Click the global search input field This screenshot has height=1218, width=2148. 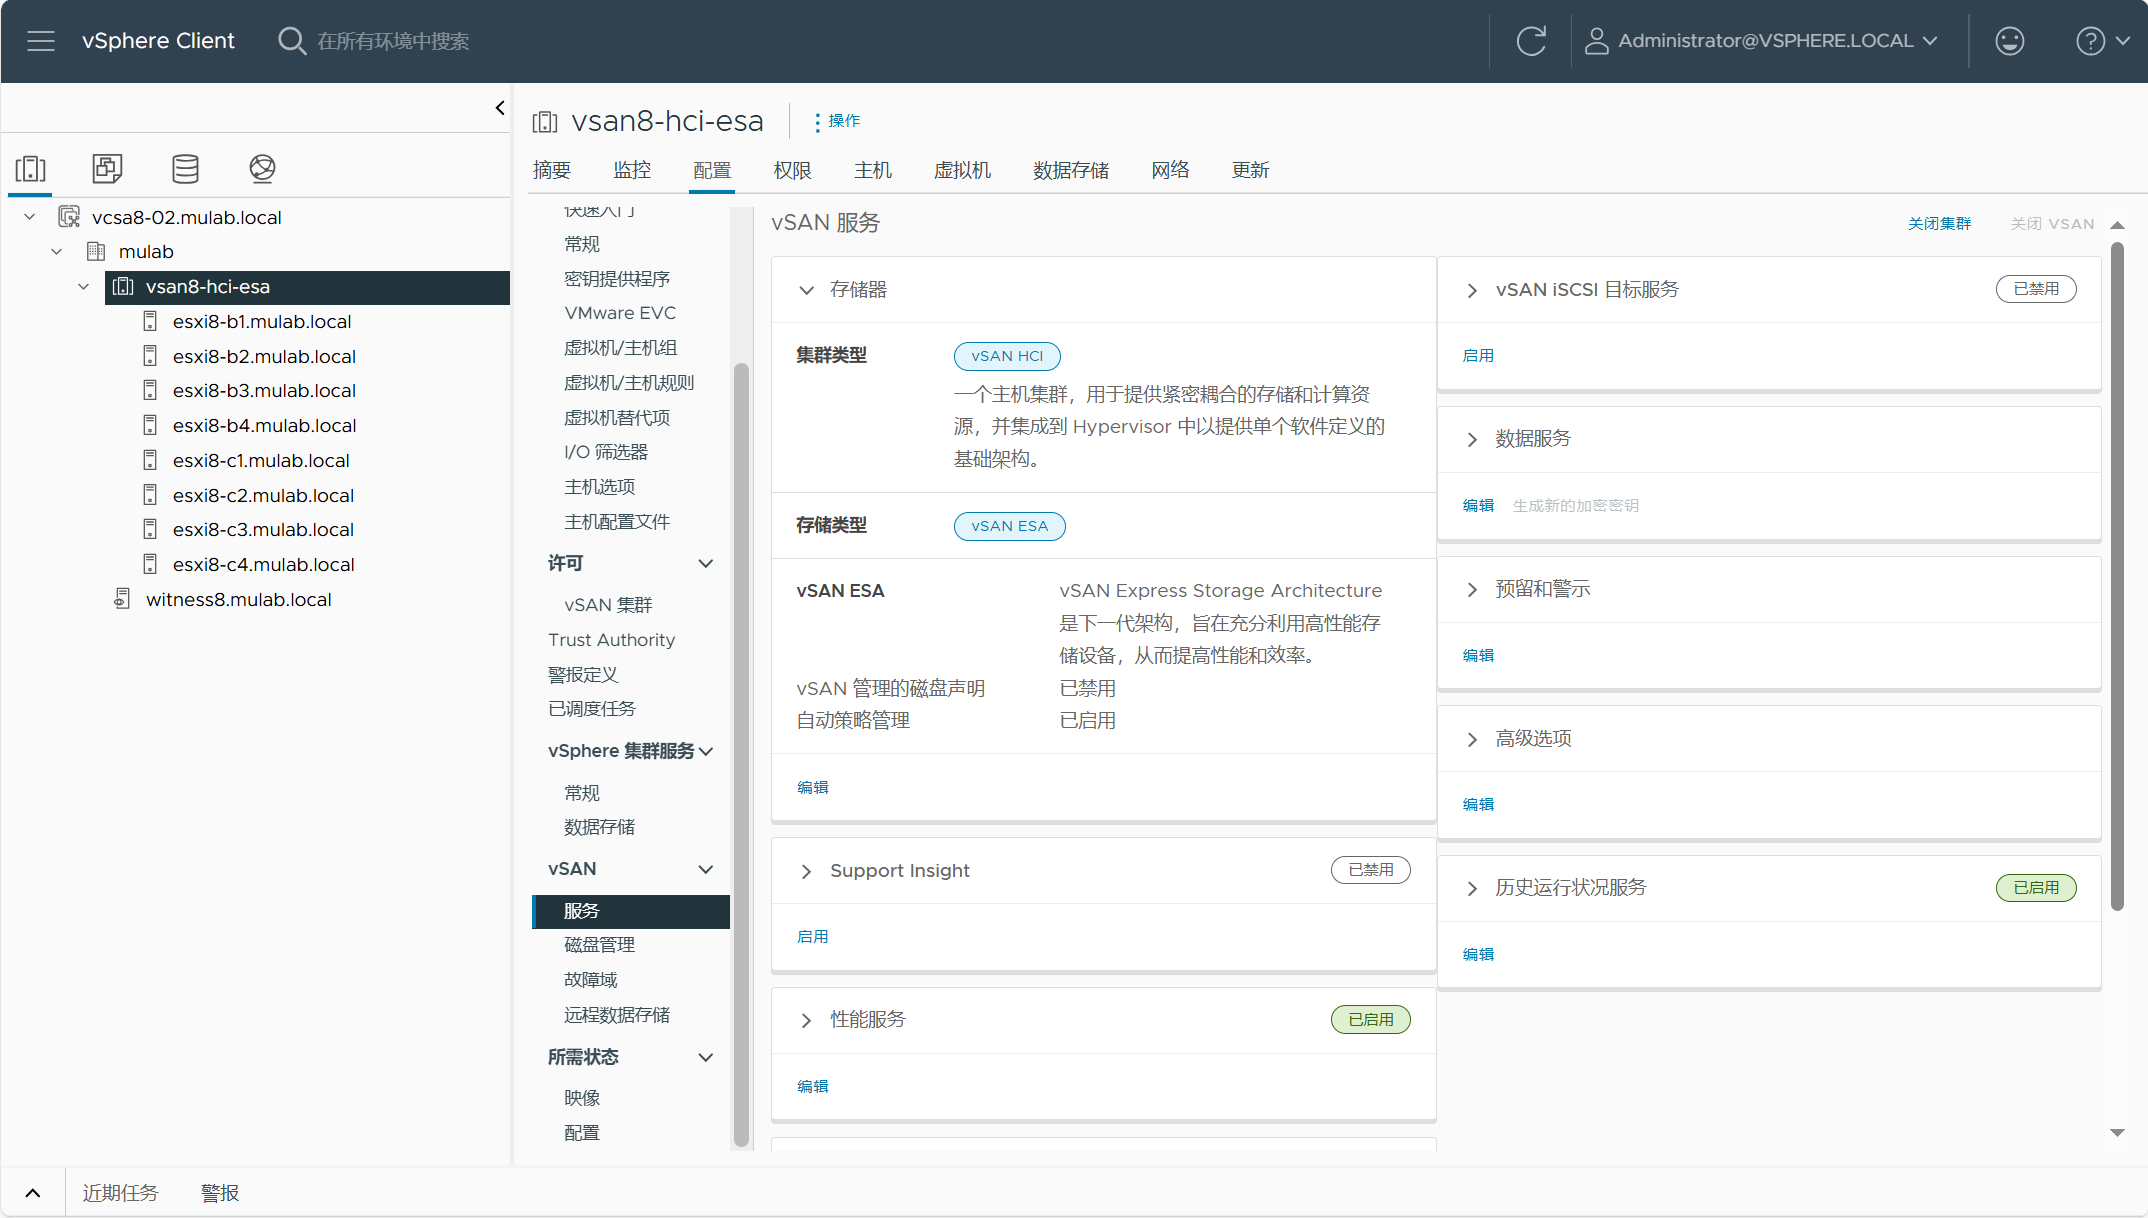coord(393,41)
